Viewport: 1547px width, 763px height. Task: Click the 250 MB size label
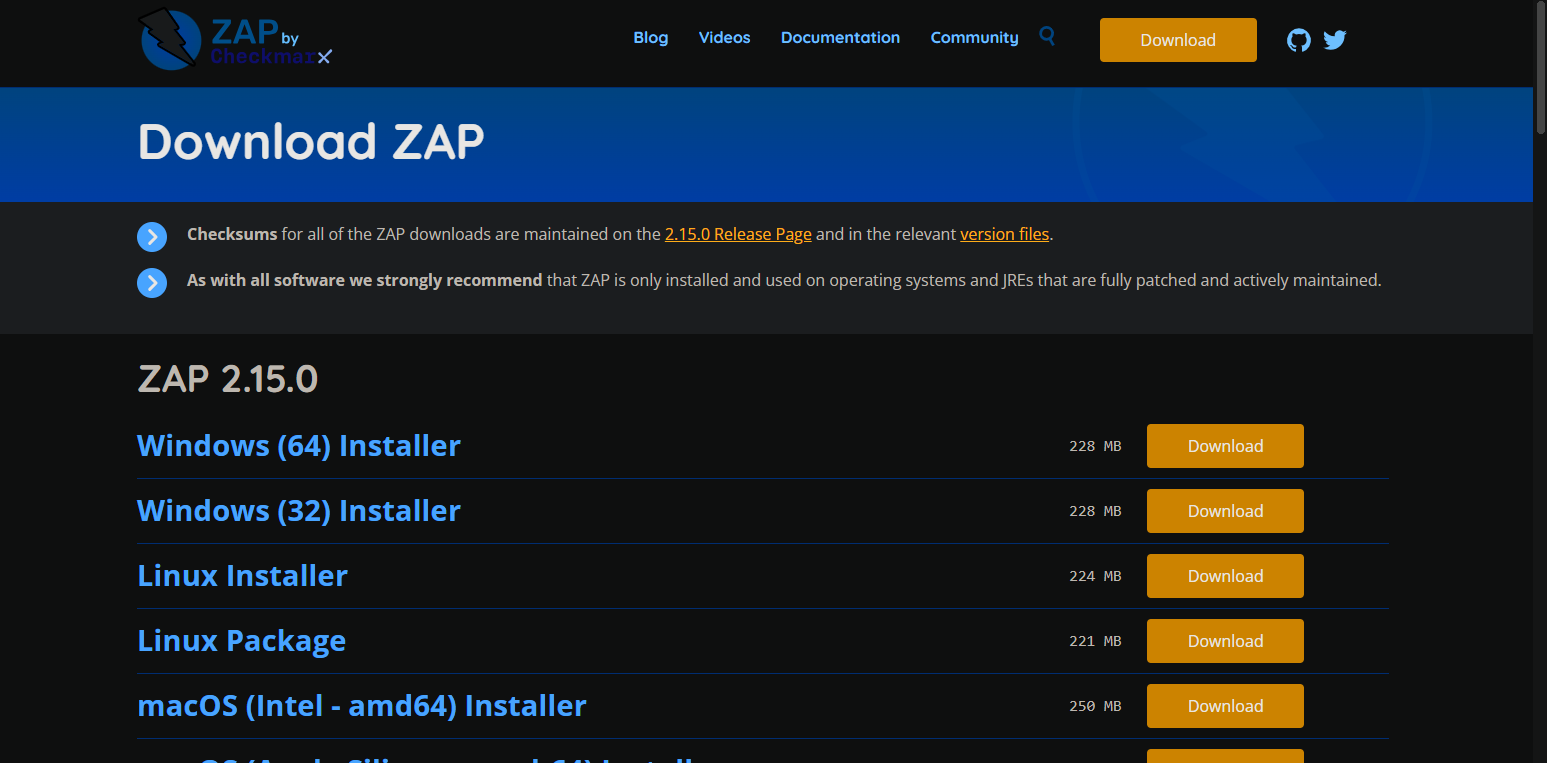click(1095, 706)
